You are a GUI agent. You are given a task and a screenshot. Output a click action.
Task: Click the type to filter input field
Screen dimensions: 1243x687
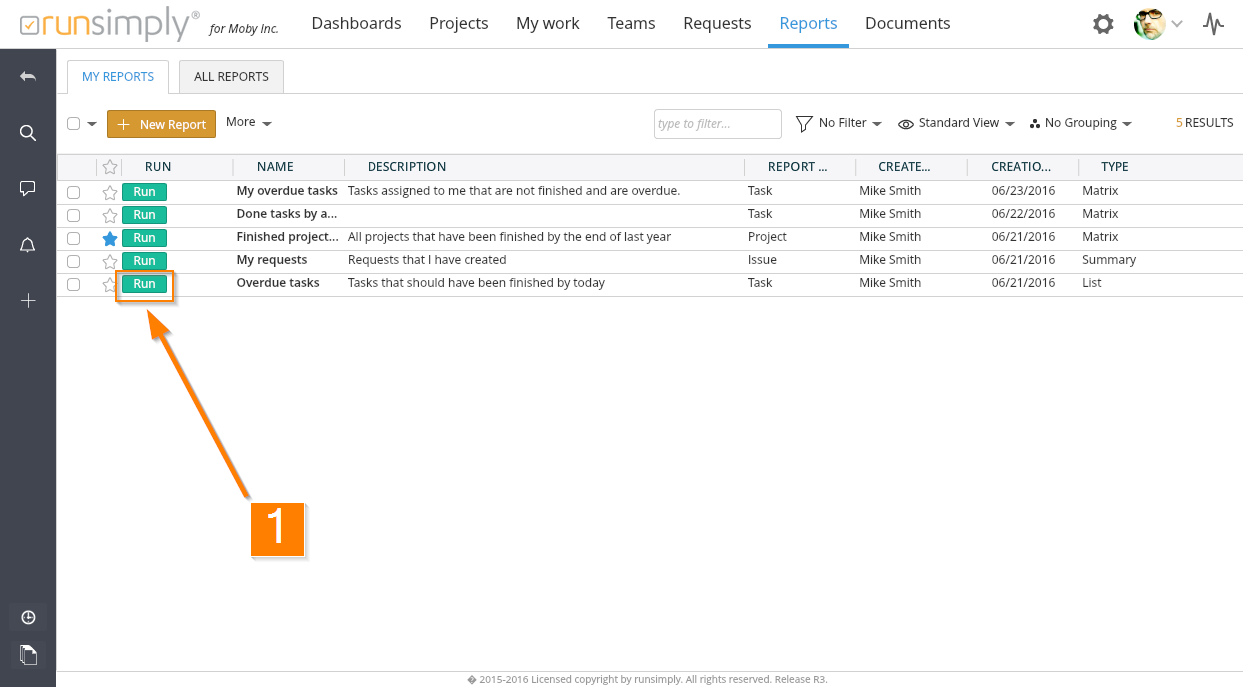click(x=717, y=124)
